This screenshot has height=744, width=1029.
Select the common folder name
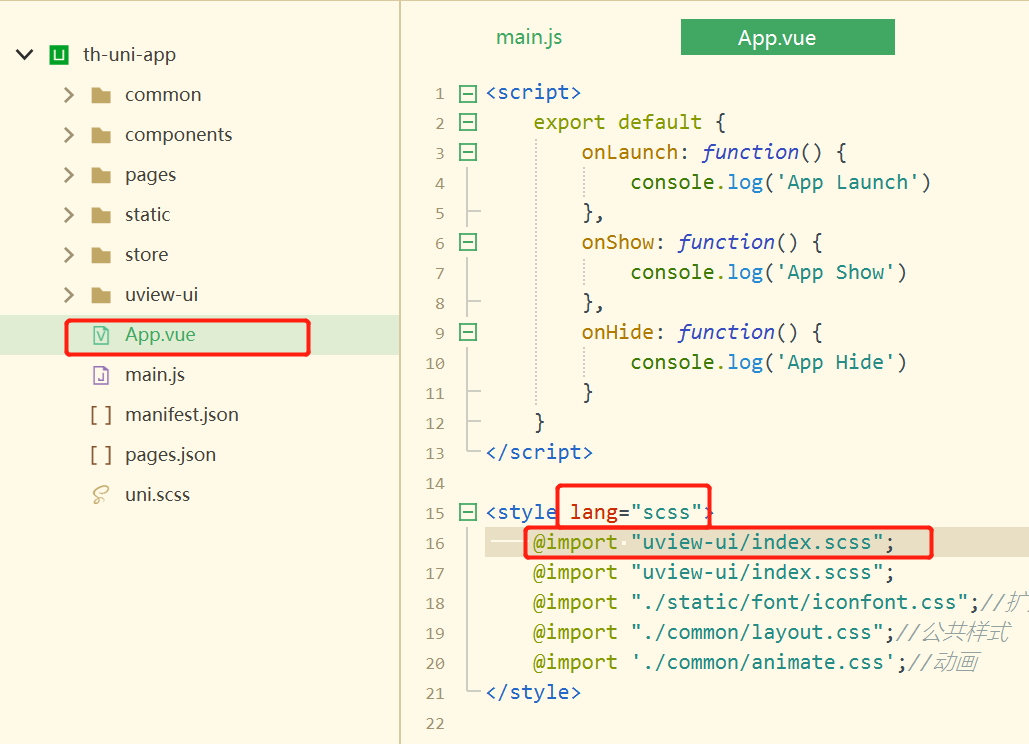tap(163, 95)
